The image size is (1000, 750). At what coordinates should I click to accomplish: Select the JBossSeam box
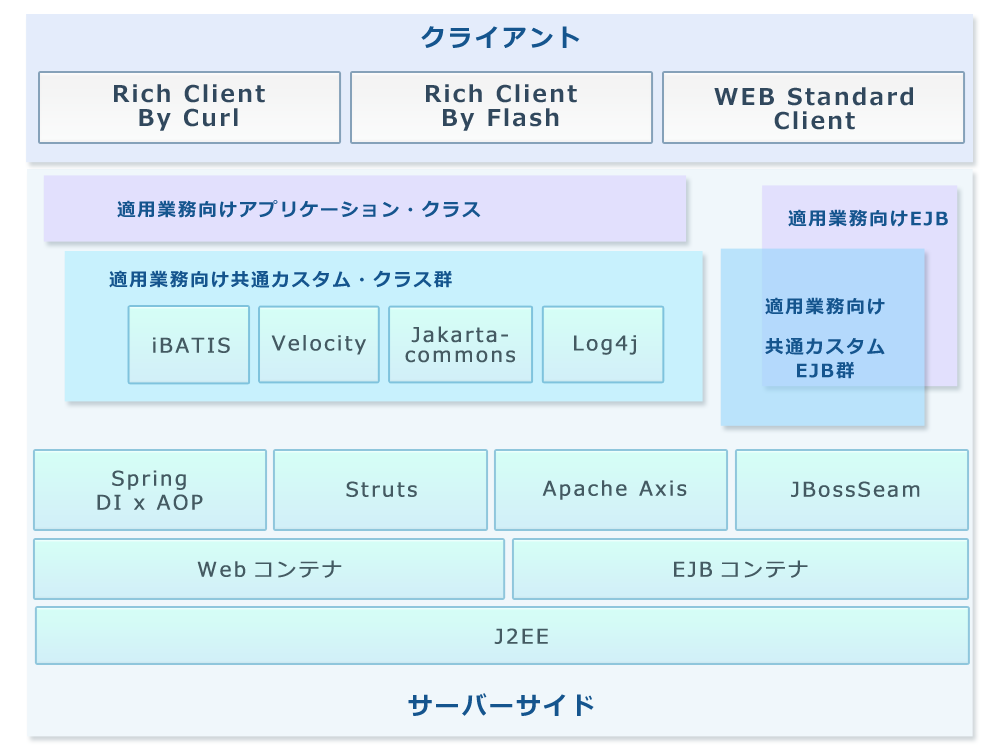[852, 490]
